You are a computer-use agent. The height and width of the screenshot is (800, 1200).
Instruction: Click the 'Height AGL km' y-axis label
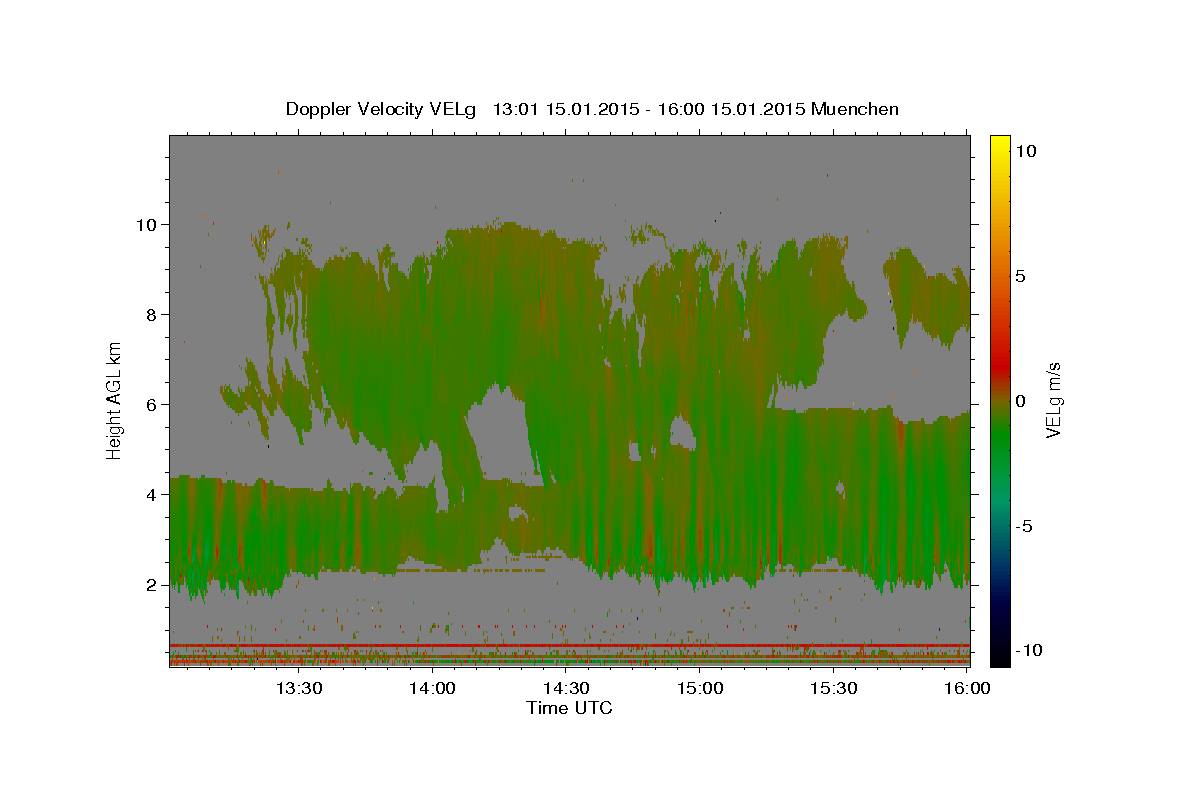pyautogui.click(x=114, y=400)
